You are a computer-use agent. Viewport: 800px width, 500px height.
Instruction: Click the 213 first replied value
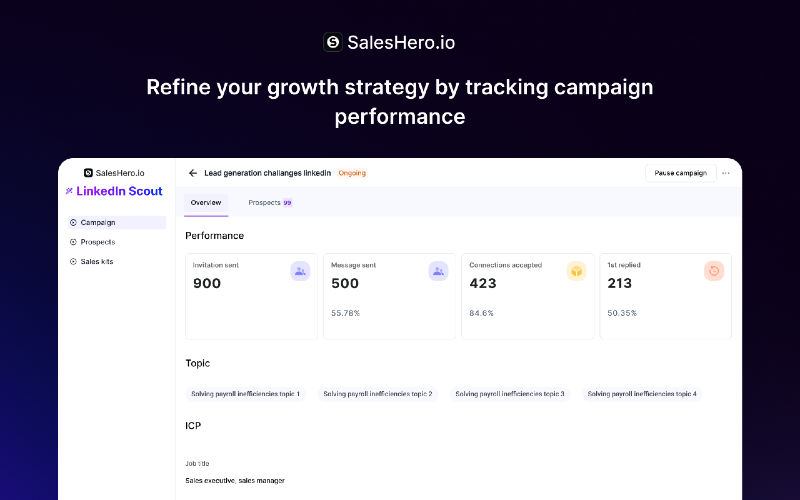point(620,283)
